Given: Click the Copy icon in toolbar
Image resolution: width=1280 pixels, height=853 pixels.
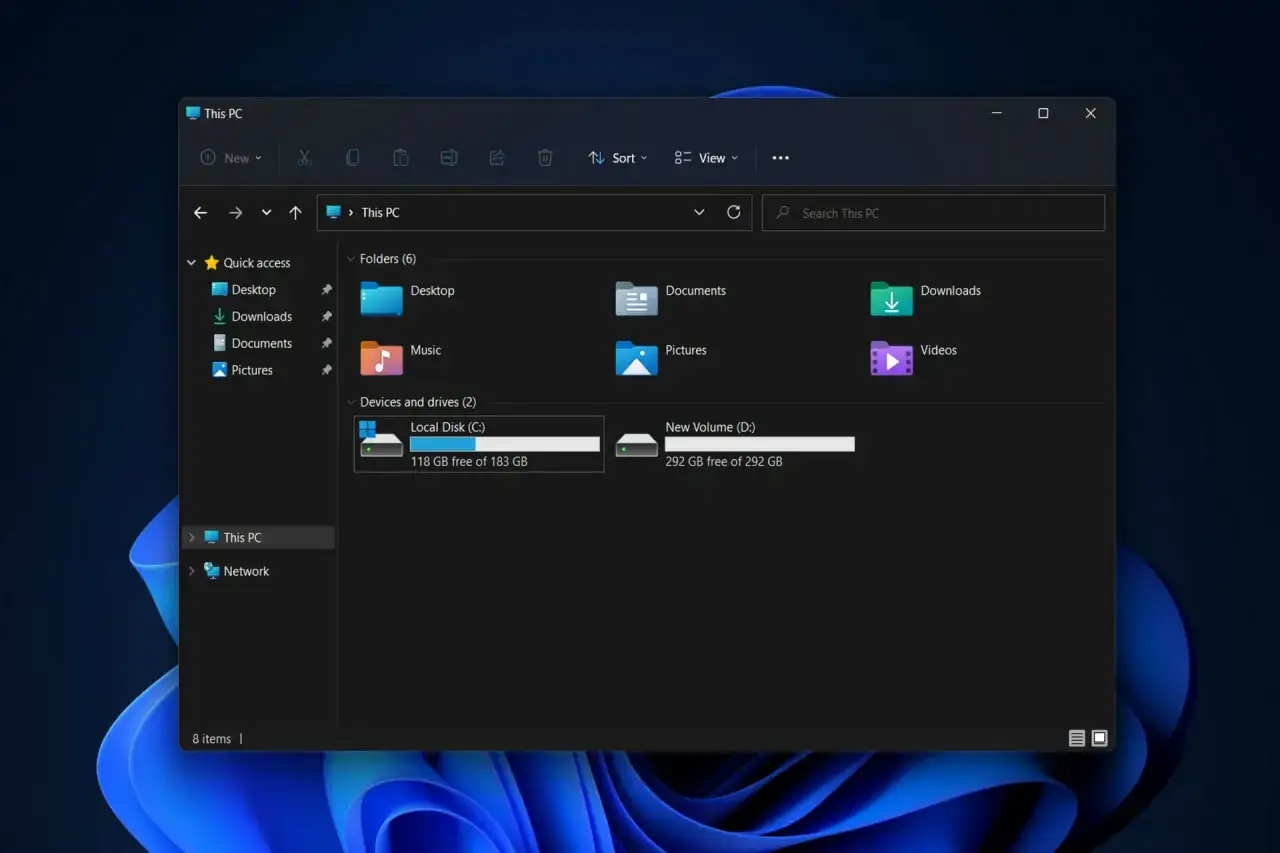Looking at the screenshot, I should 353,158.
